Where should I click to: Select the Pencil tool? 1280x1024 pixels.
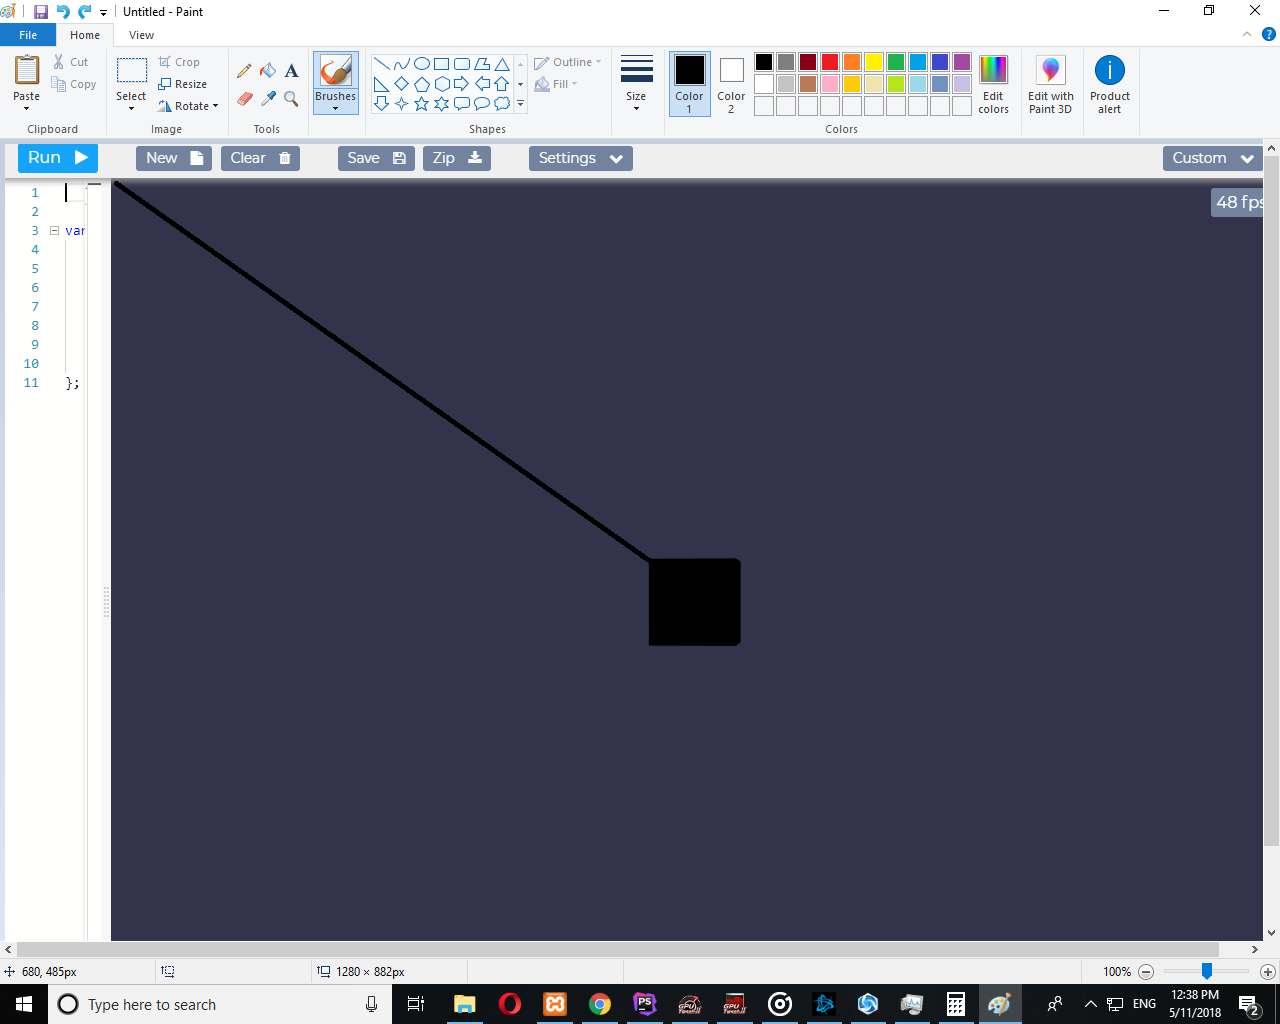point(244,71)
